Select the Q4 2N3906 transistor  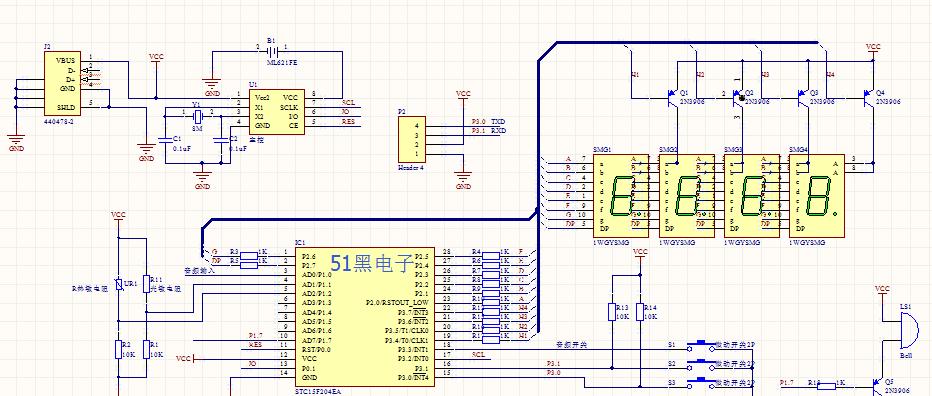pos(869,98)
